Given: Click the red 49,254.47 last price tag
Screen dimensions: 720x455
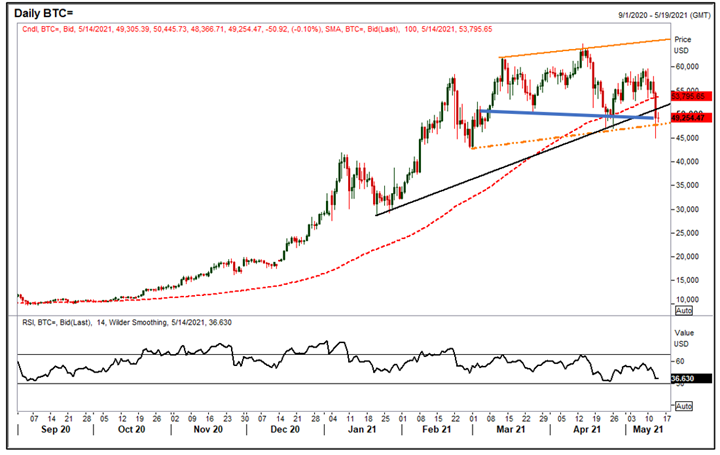Looking at the screenshot, I should click(691, 118).
